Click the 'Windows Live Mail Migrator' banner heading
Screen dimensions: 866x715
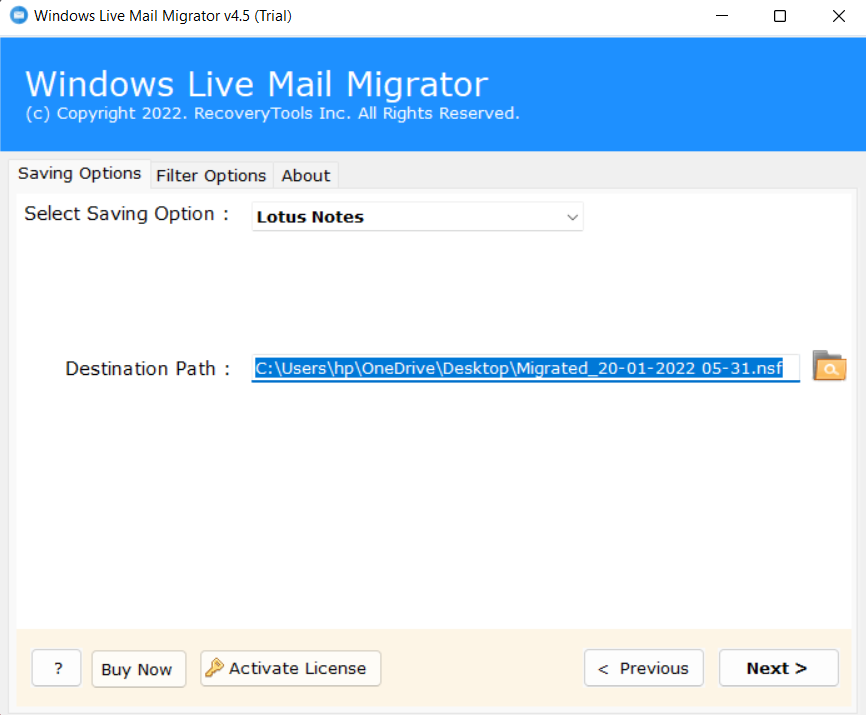pos(257,84)
